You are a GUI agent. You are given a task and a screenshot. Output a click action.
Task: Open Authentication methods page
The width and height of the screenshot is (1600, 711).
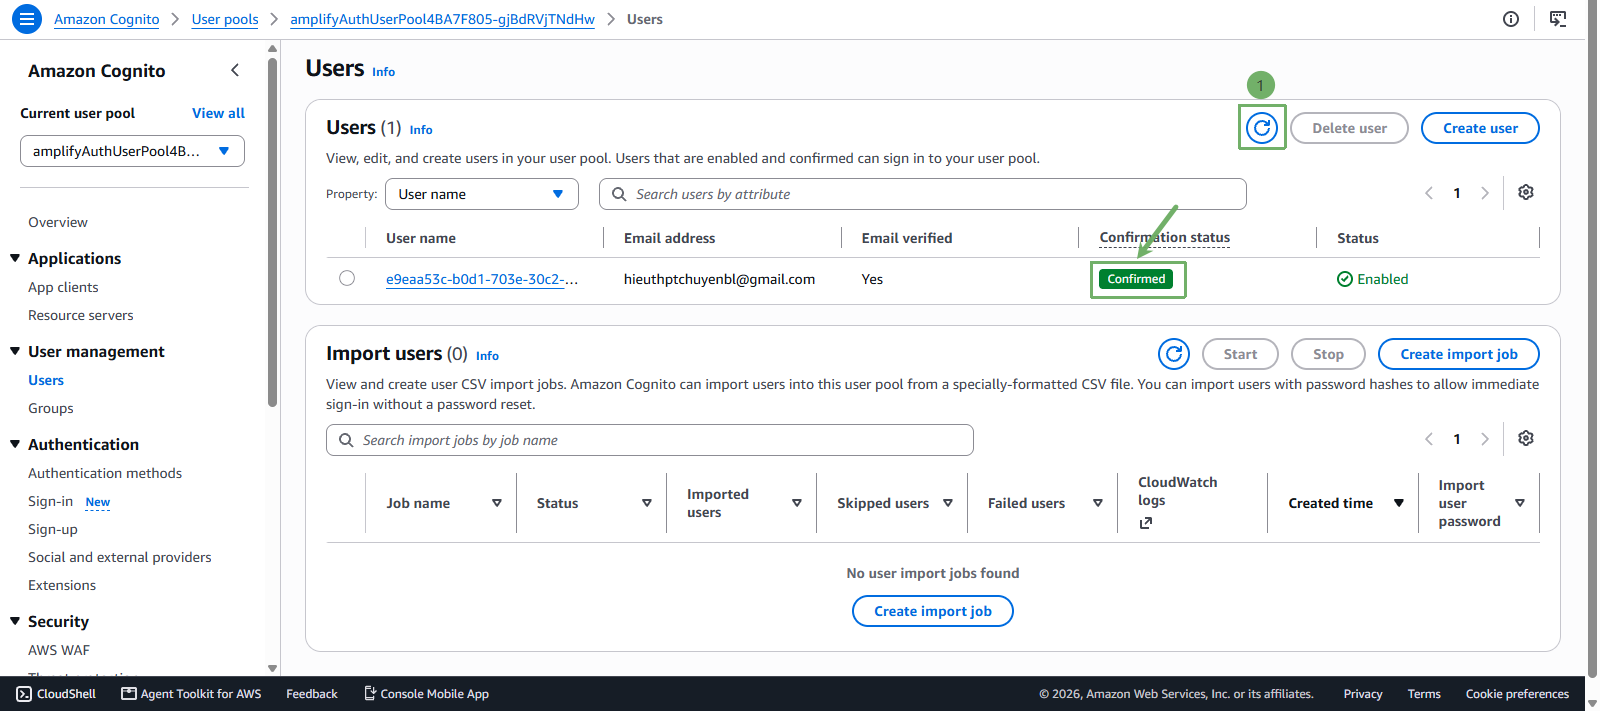[105, 473]
